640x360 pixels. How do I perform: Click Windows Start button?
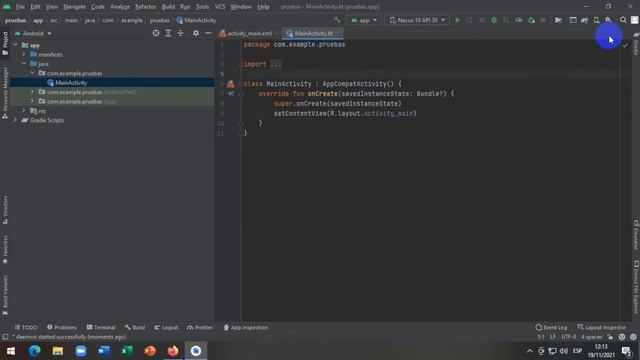(11, 351)
